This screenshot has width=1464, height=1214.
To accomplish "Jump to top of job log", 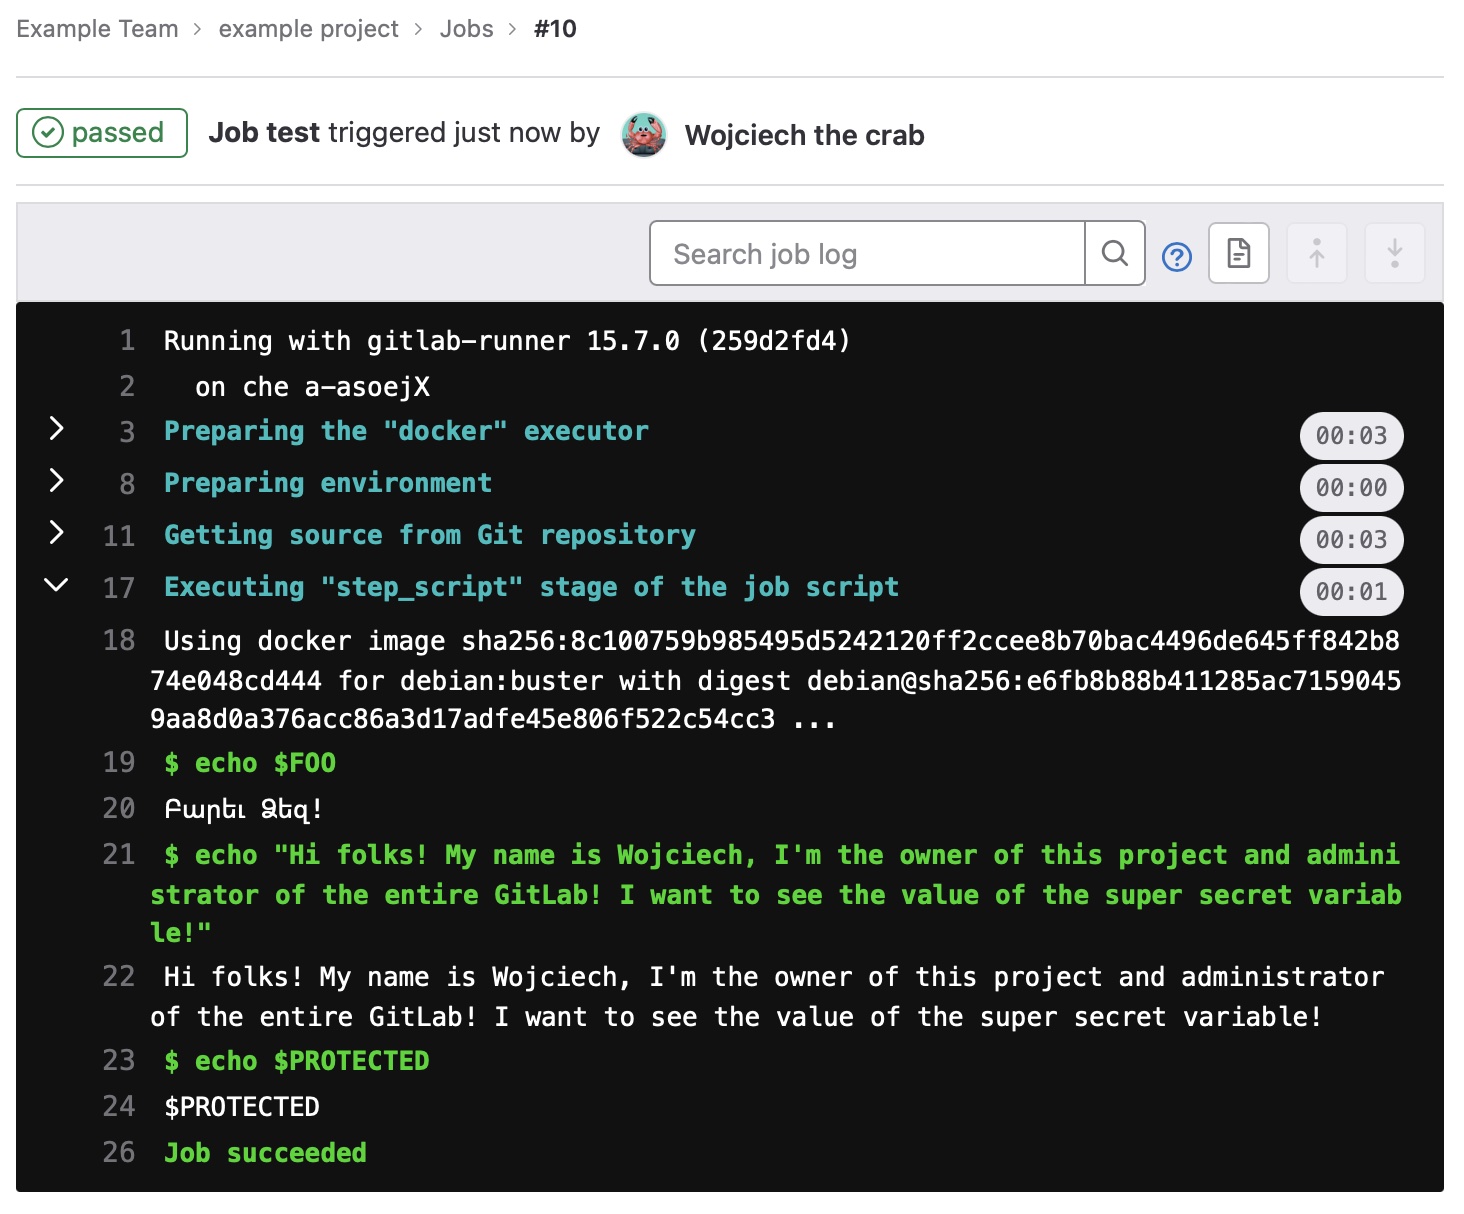I will (1317, 253).
